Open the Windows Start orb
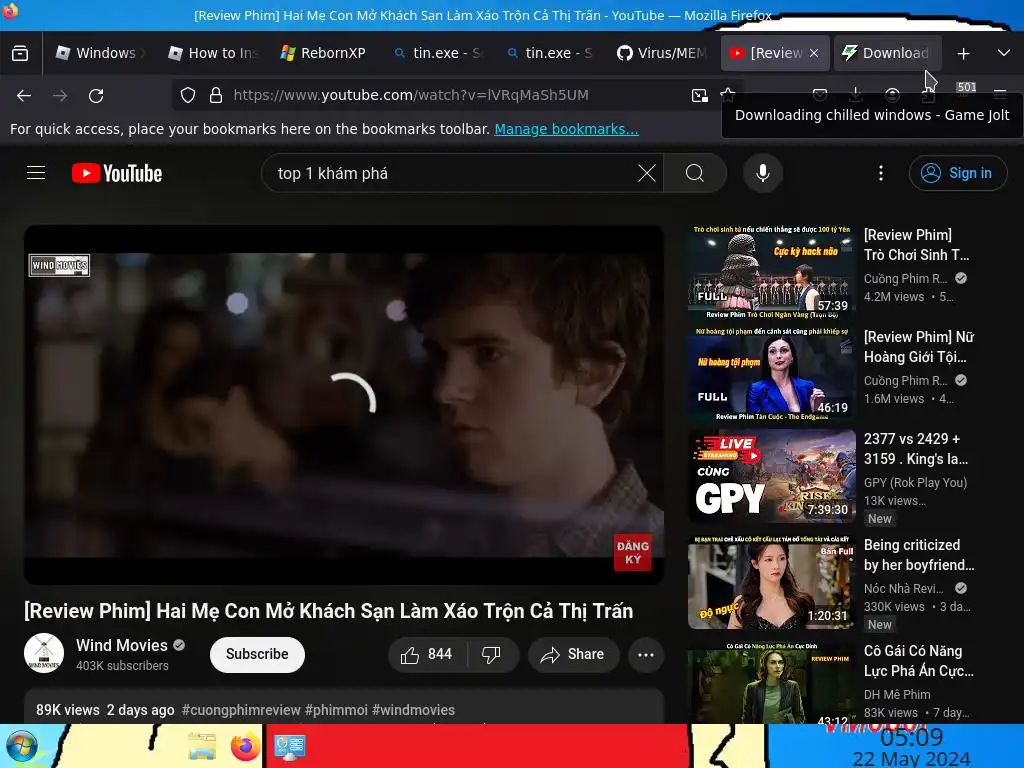1024x768 pixels. click(x=21, y=746)
